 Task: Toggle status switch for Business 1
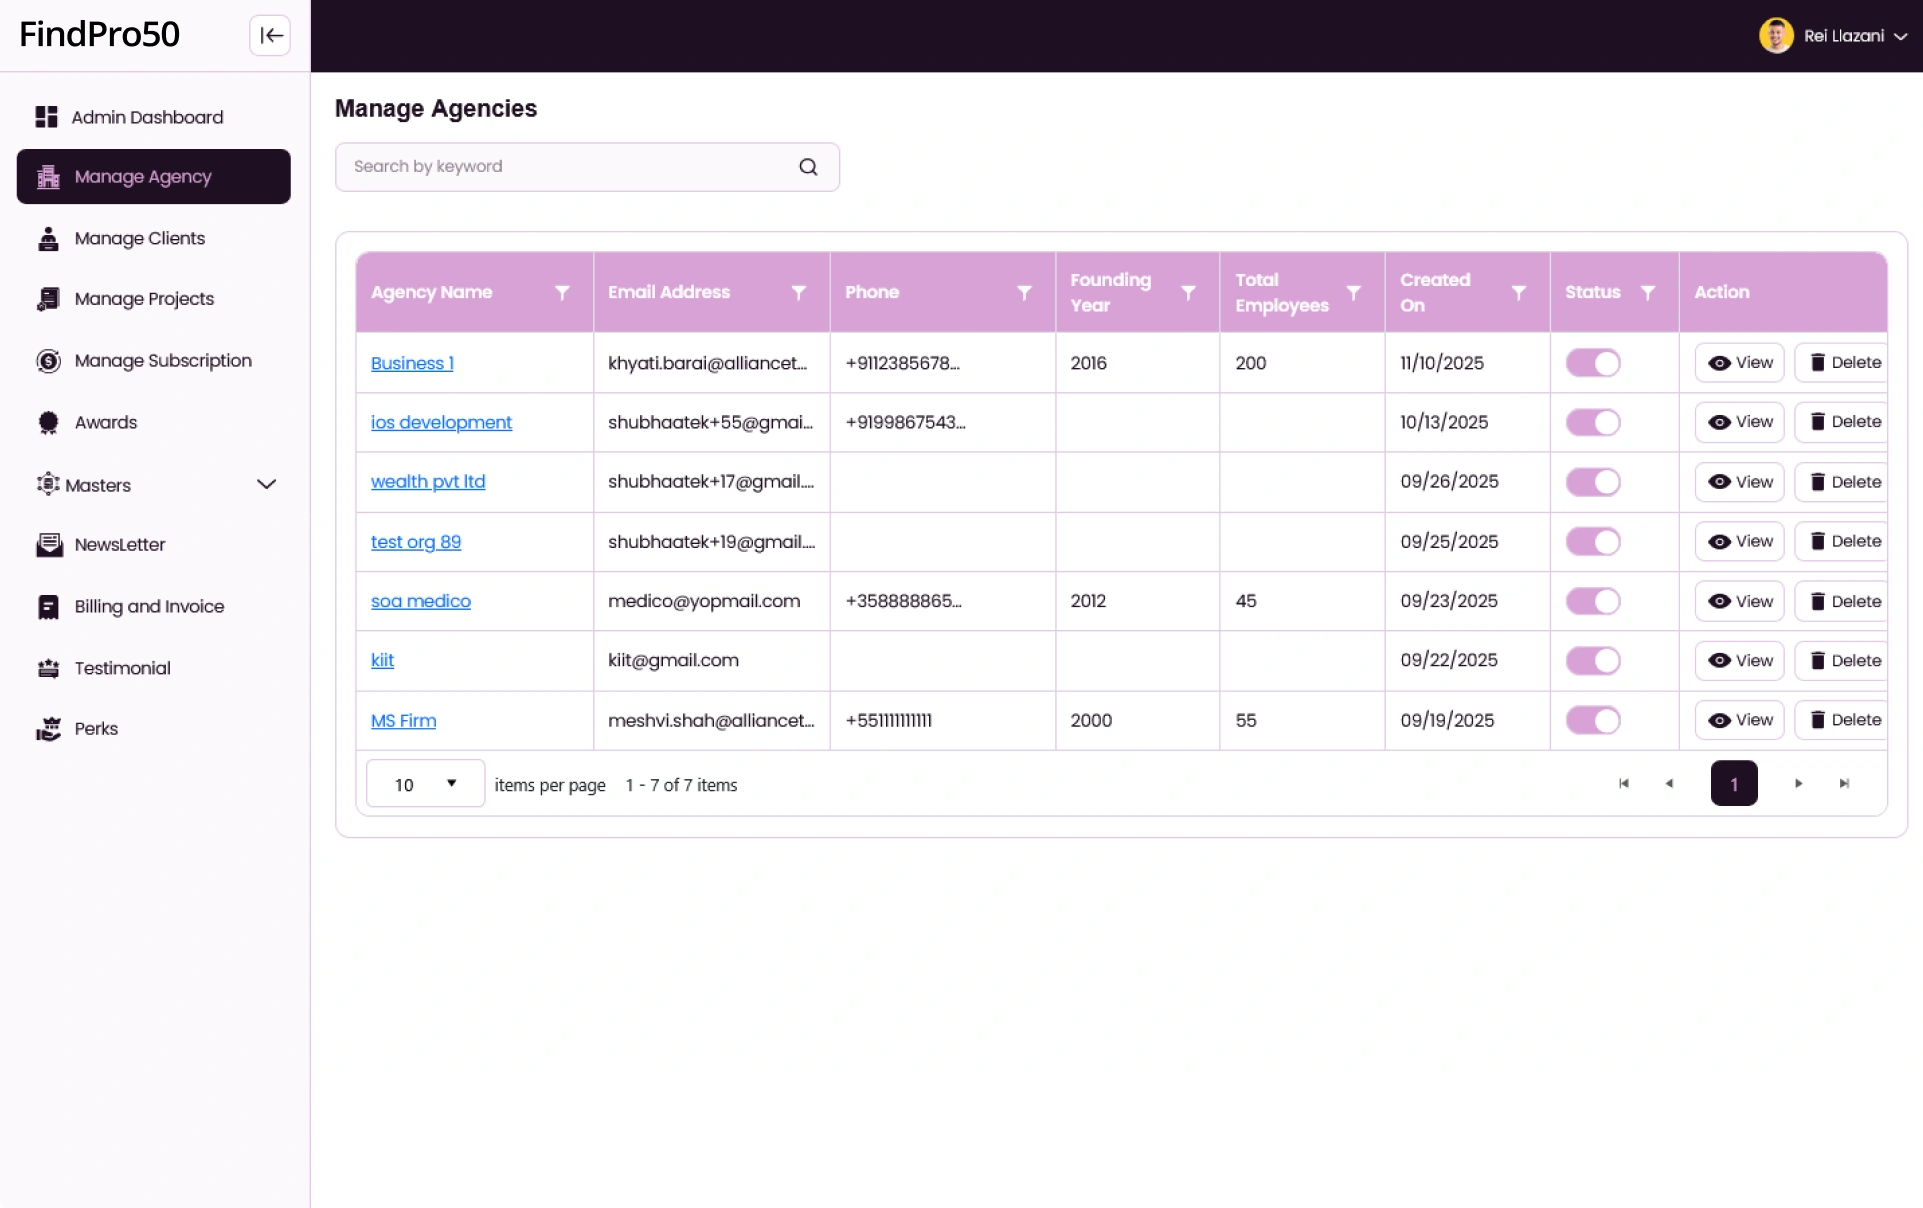point(1592,363)
